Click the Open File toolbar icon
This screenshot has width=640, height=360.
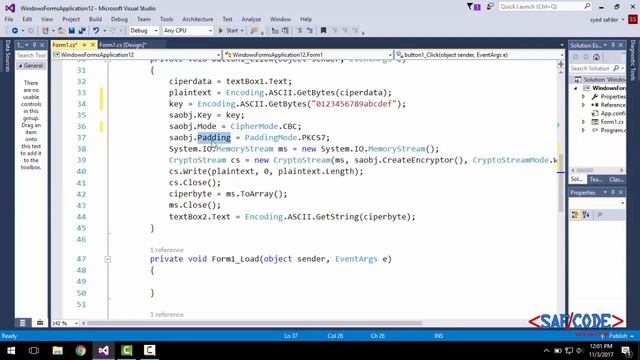pos(61,31)
